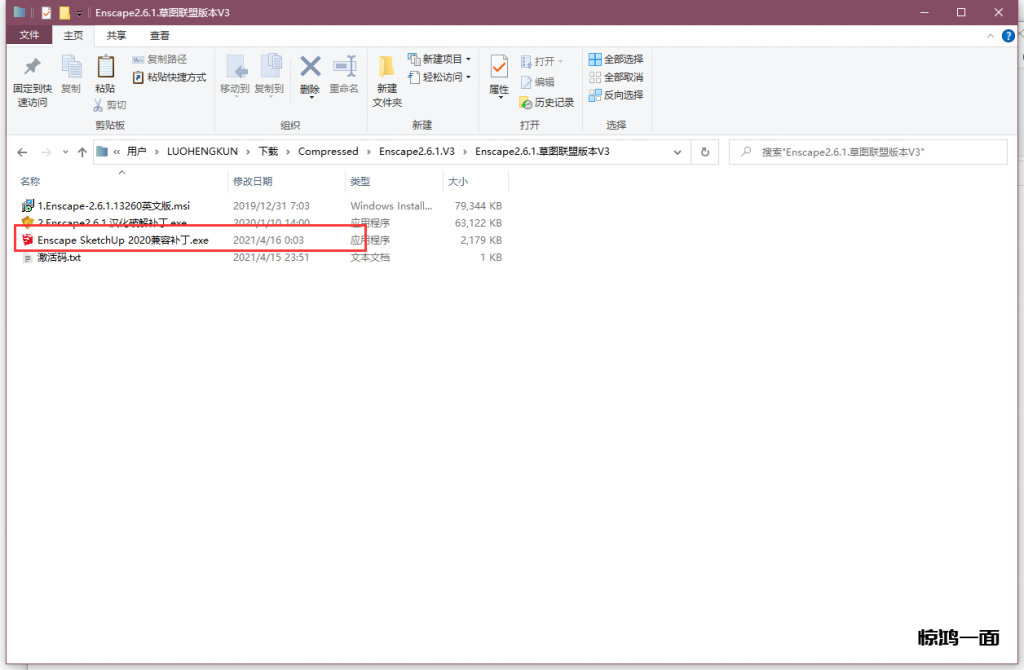Click 历史记录 history button

pos(547,102)
